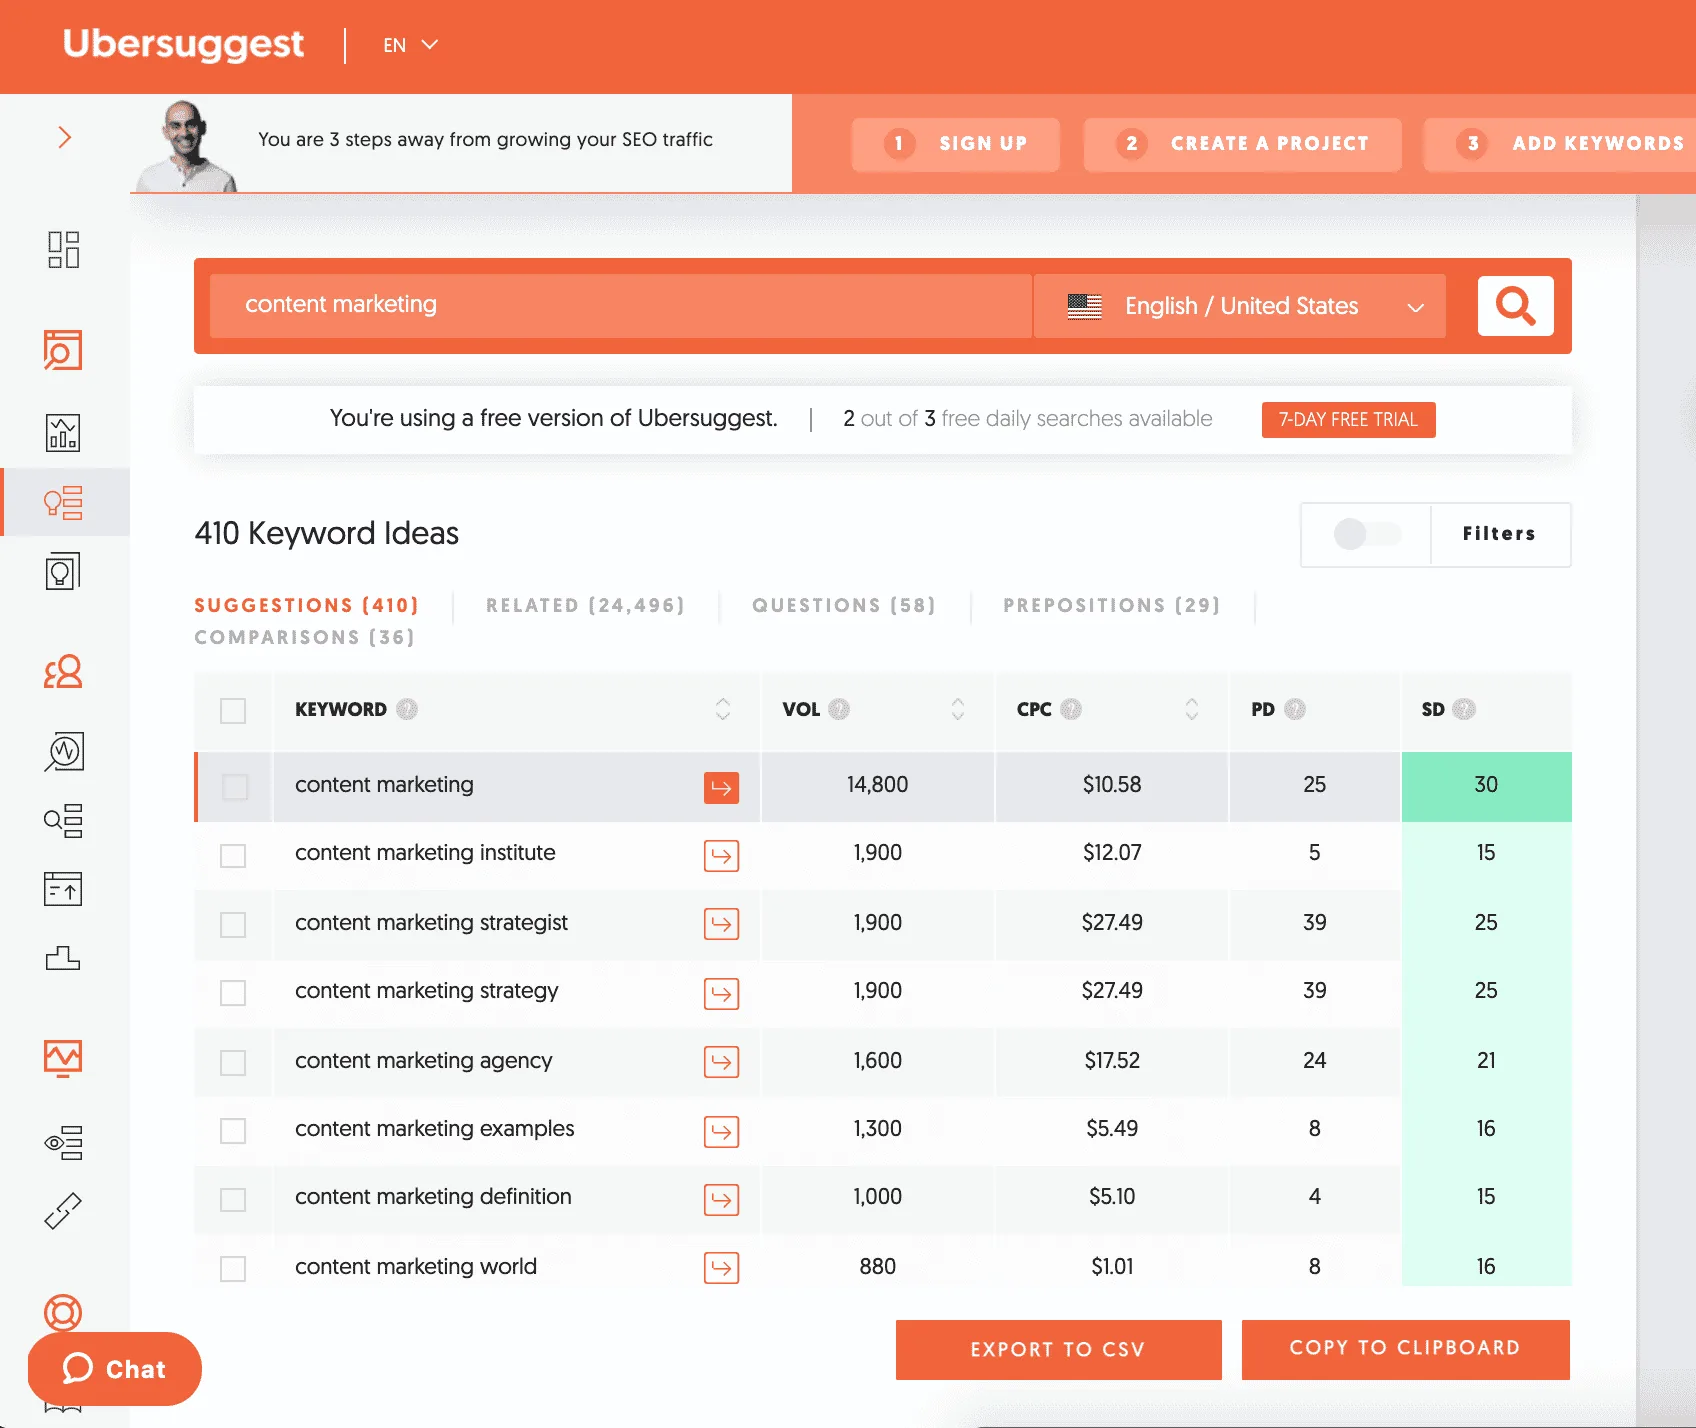The image size is (1696, 1428).
Task: Open the backlinks chain link sidebar icon
Action: pyautogui.click(x=63, y=1211)
